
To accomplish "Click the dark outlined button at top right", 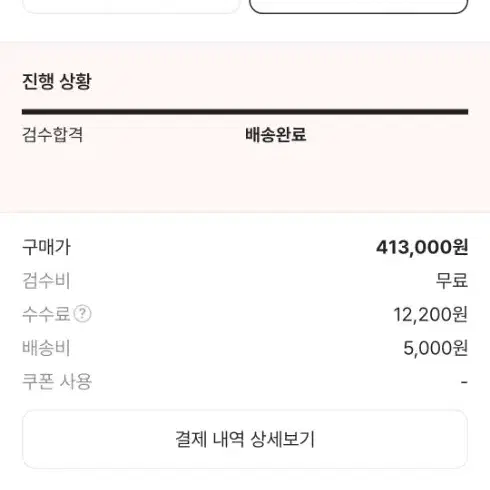I will [359, 6].
